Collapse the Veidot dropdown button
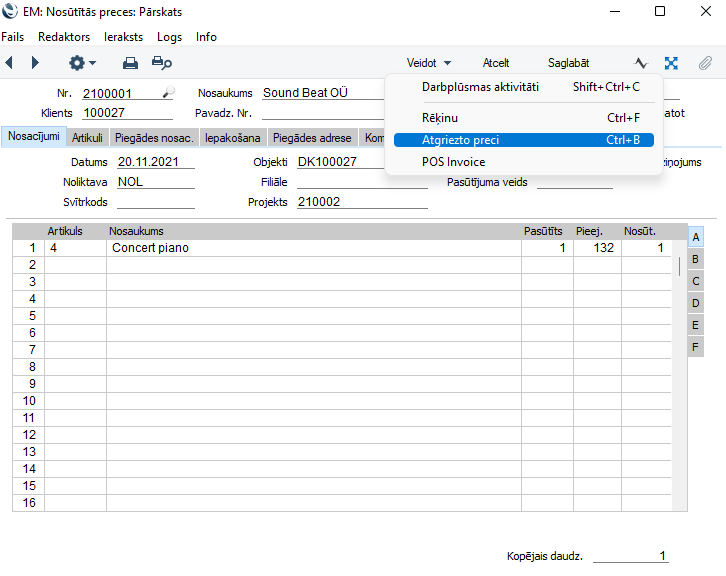Image resolution: width=726 pixels, height=576 pixels. click(x=429, y=63)
